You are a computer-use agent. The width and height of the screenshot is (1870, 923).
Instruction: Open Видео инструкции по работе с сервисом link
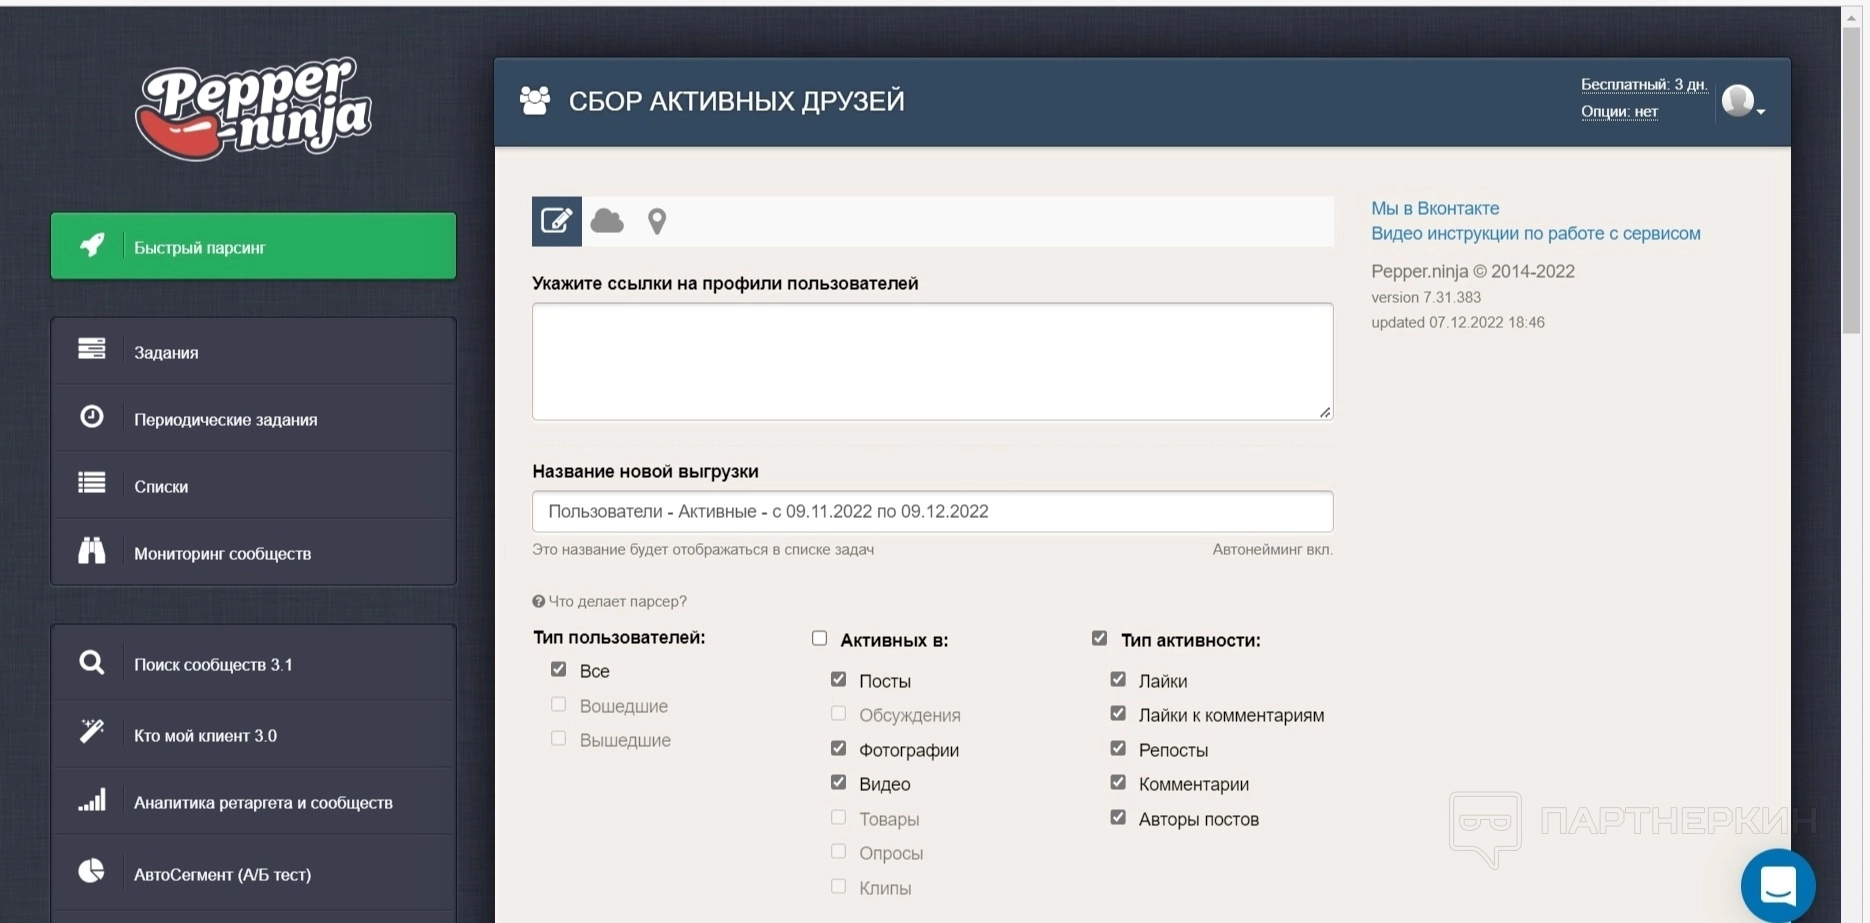pos(1536,233)
